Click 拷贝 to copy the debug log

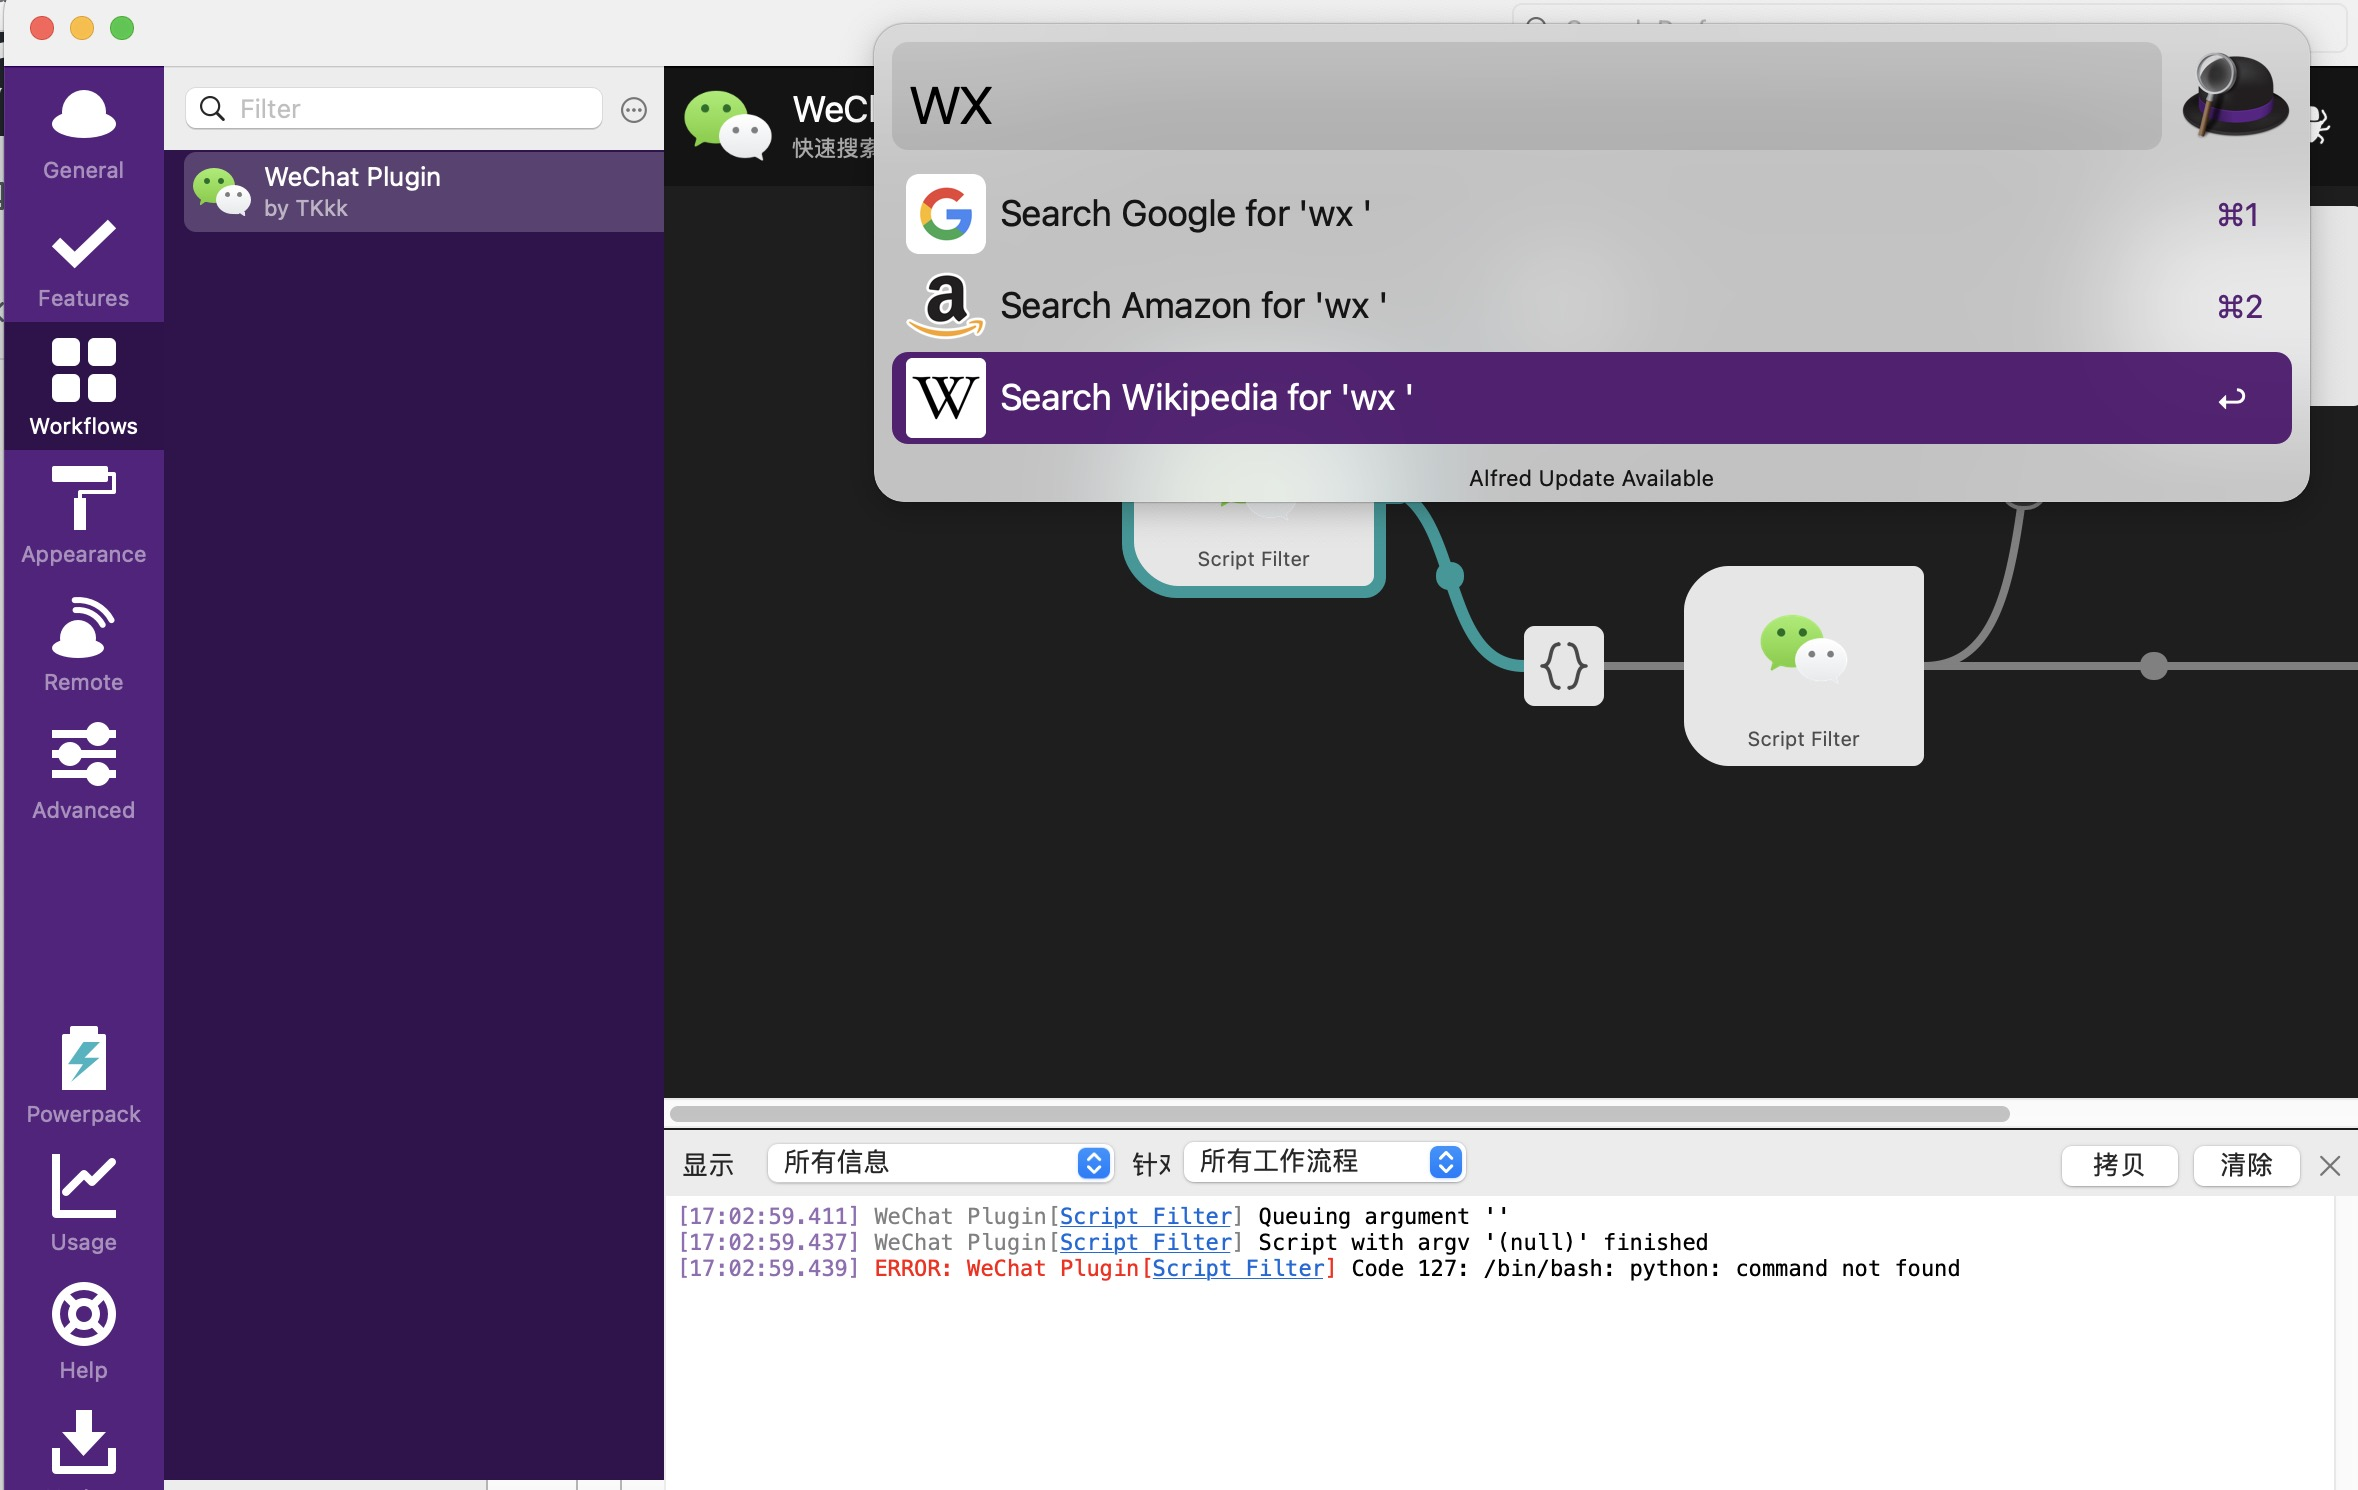click(2119, 1165)
